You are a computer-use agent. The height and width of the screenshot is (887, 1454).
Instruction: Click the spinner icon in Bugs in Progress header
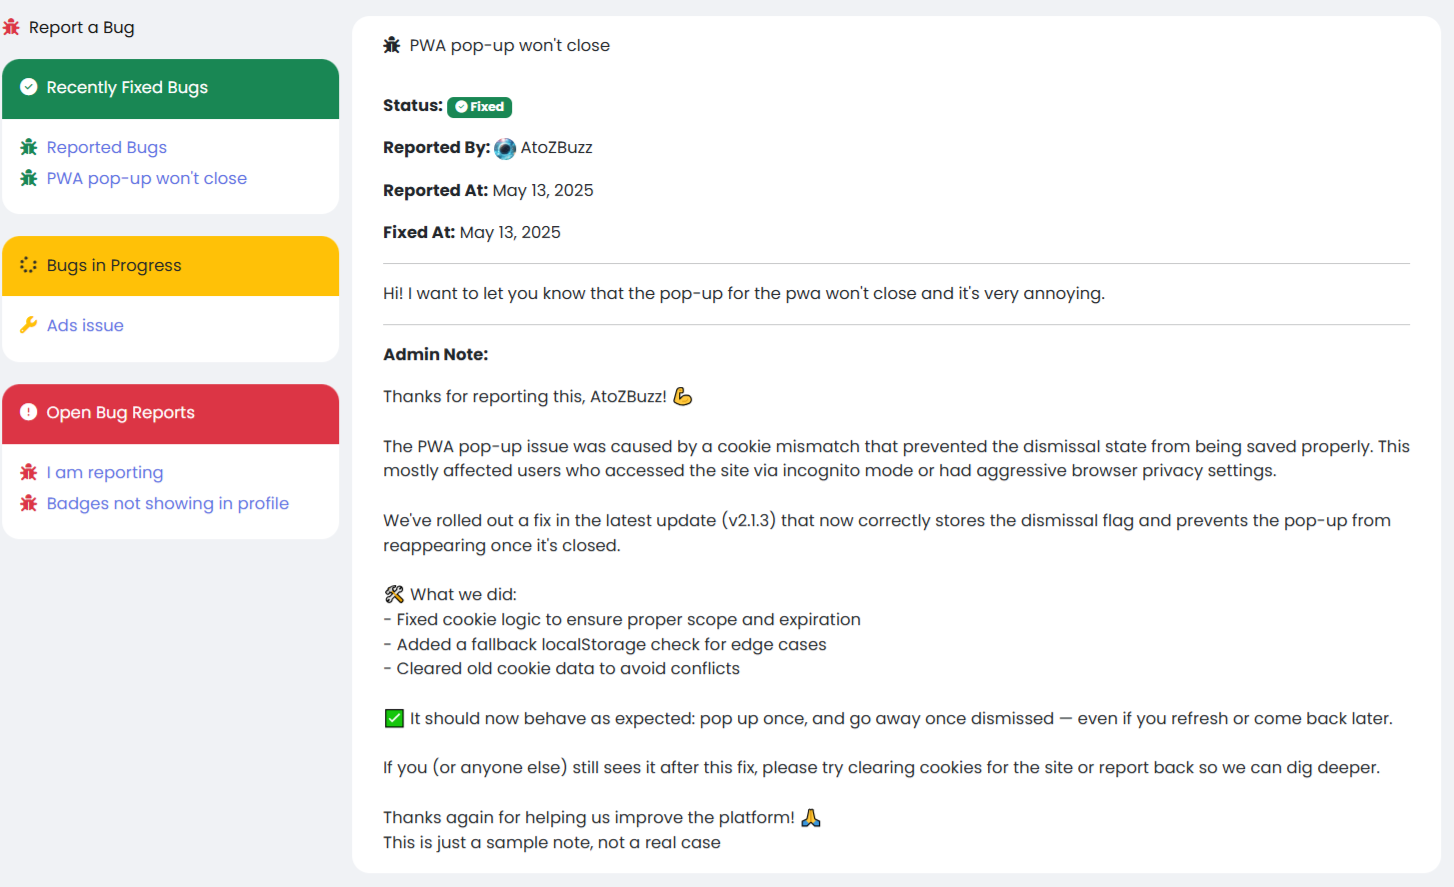click(x=29, y=265)
